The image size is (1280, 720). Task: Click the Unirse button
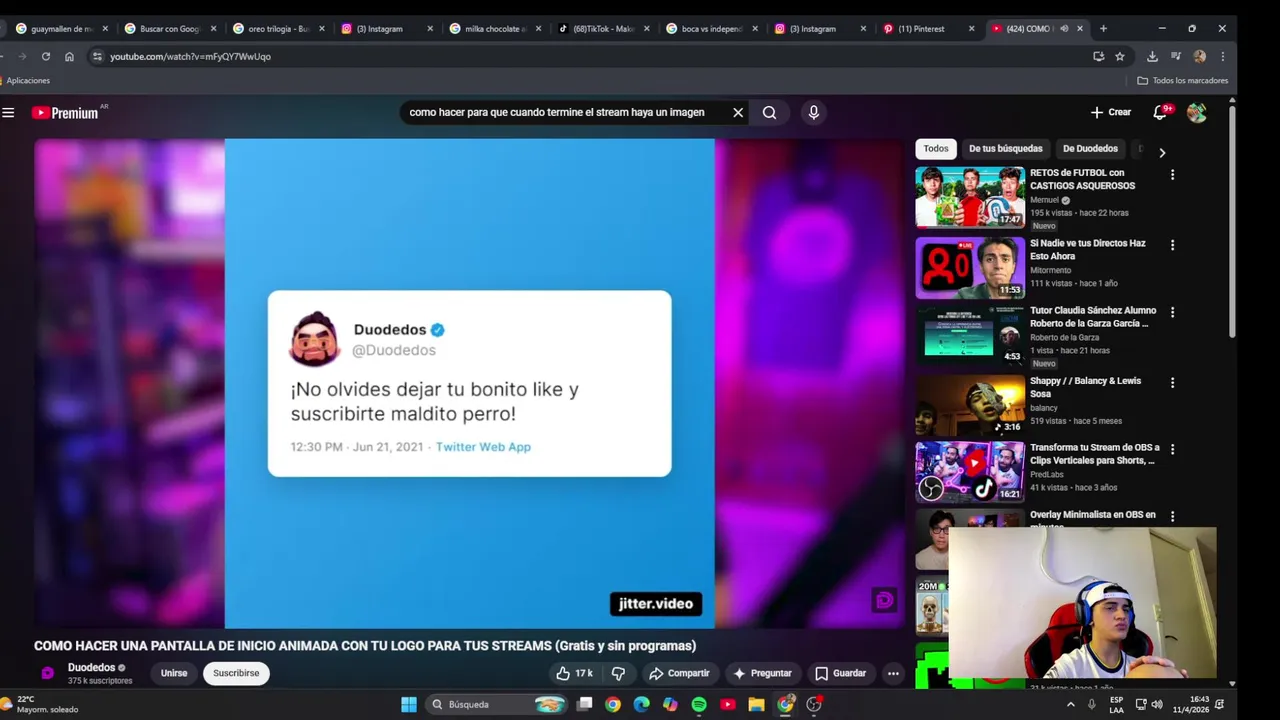174,673
